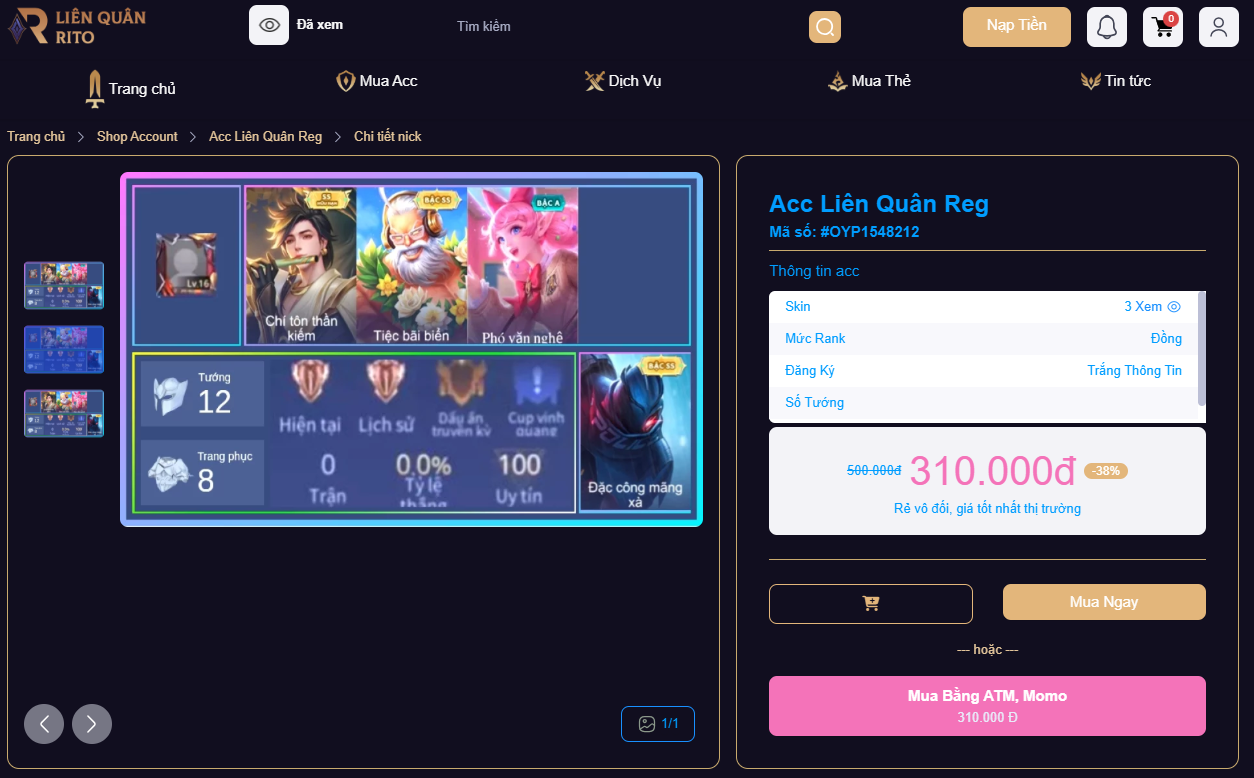Open Mua Acc menu item
Image resolution: width=1254 pixels, height=778 pixels.
pyautogui.click(x=377, y=81)
